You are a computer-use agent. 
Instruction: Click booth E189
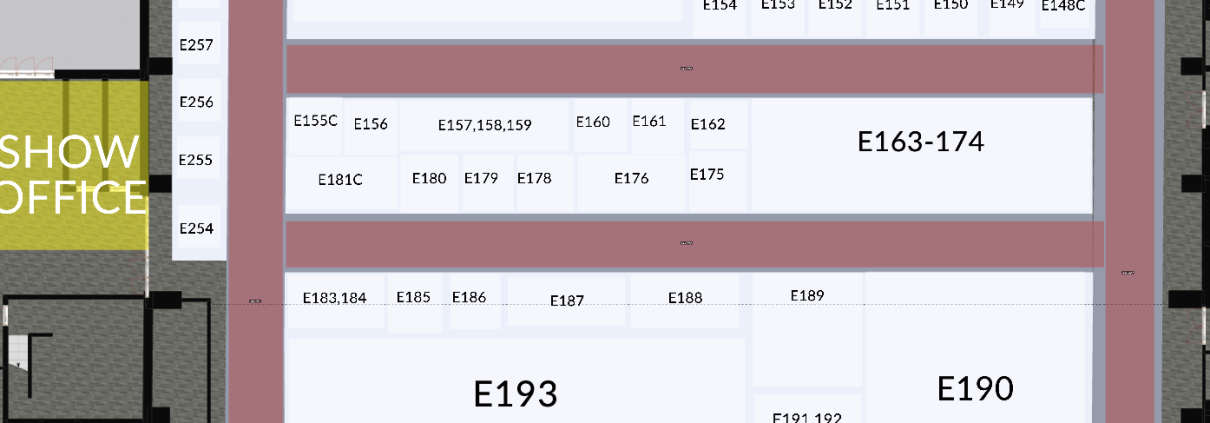[807, 330]
